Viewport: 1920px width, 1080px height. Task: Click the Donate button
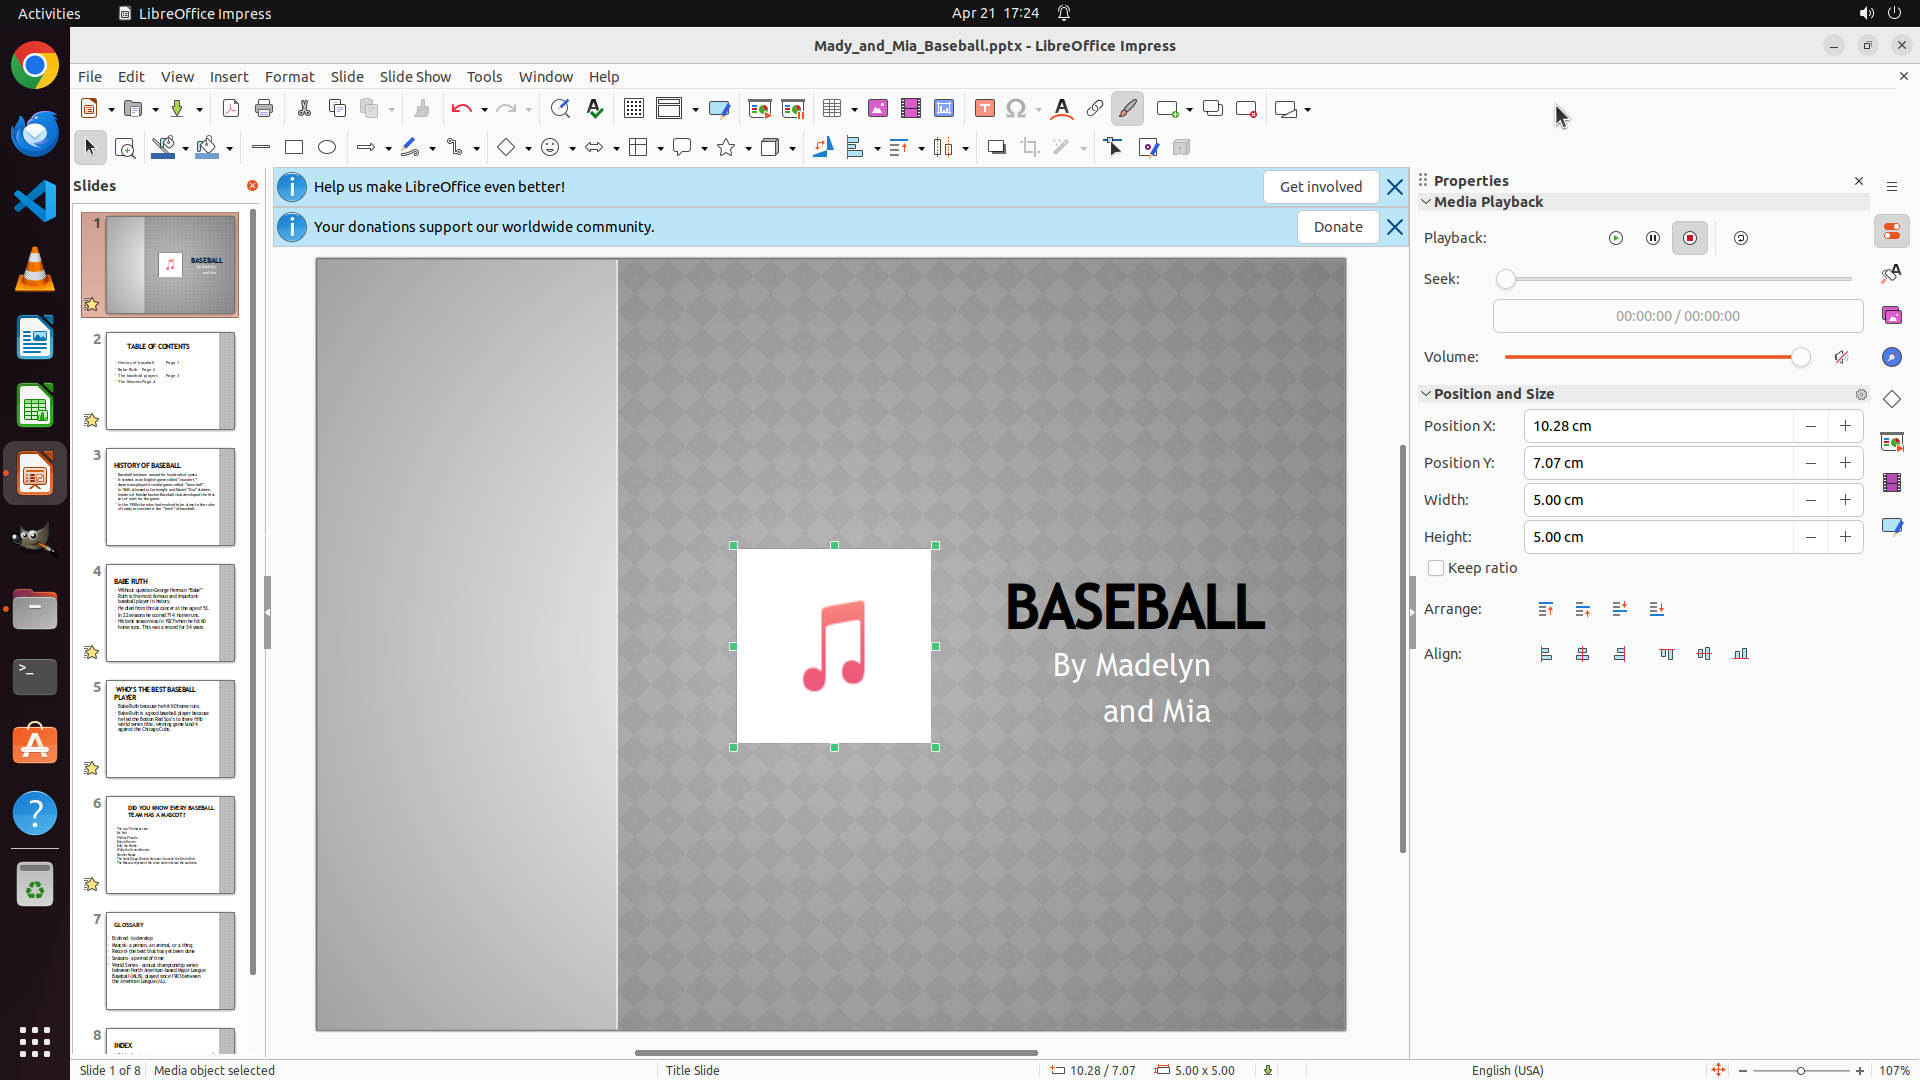pyautogui.click(x=1337, y=227)
